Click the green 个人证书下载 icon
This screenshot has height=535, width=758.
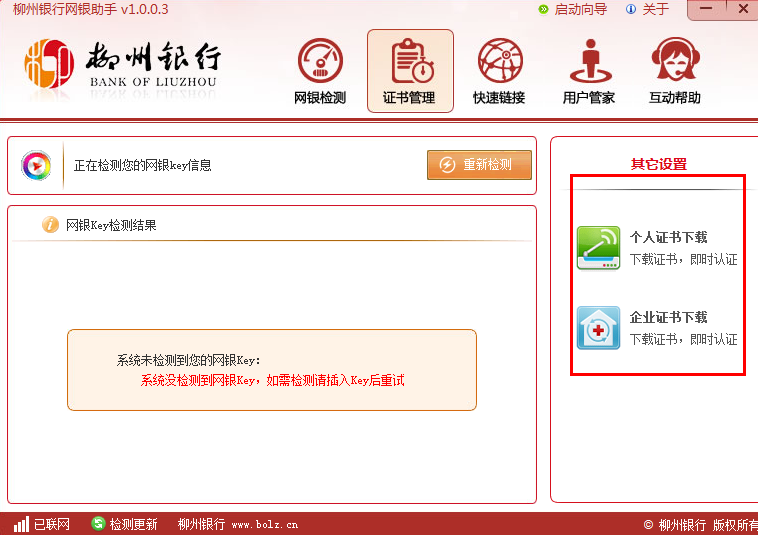pos(598,247)
